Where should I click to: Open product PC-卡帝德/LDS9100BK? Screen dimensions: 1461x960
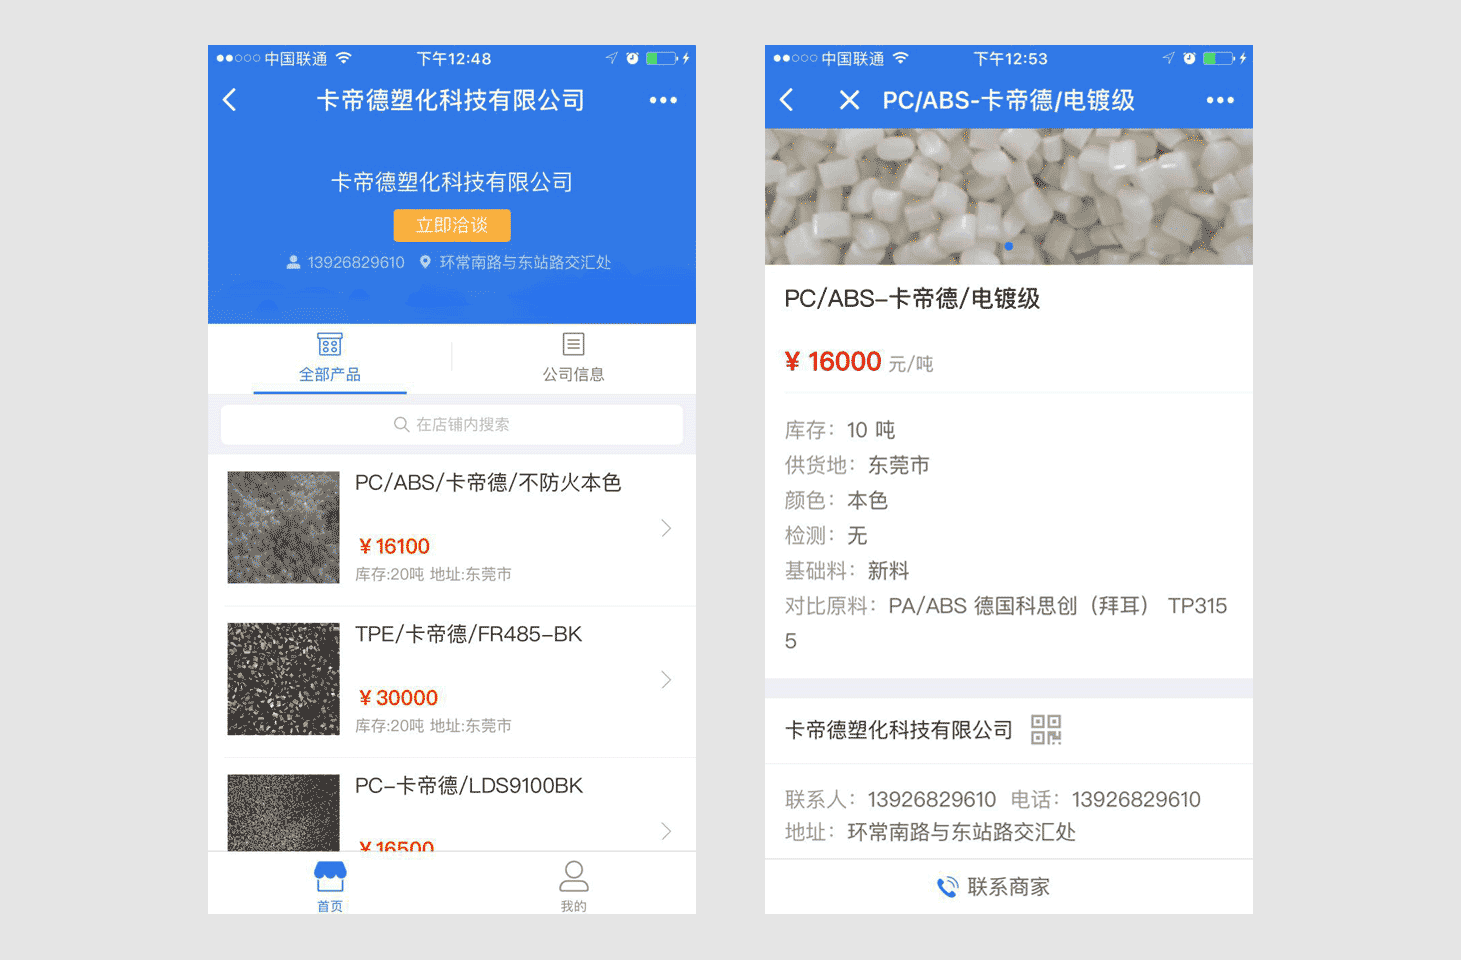[468, 786]
